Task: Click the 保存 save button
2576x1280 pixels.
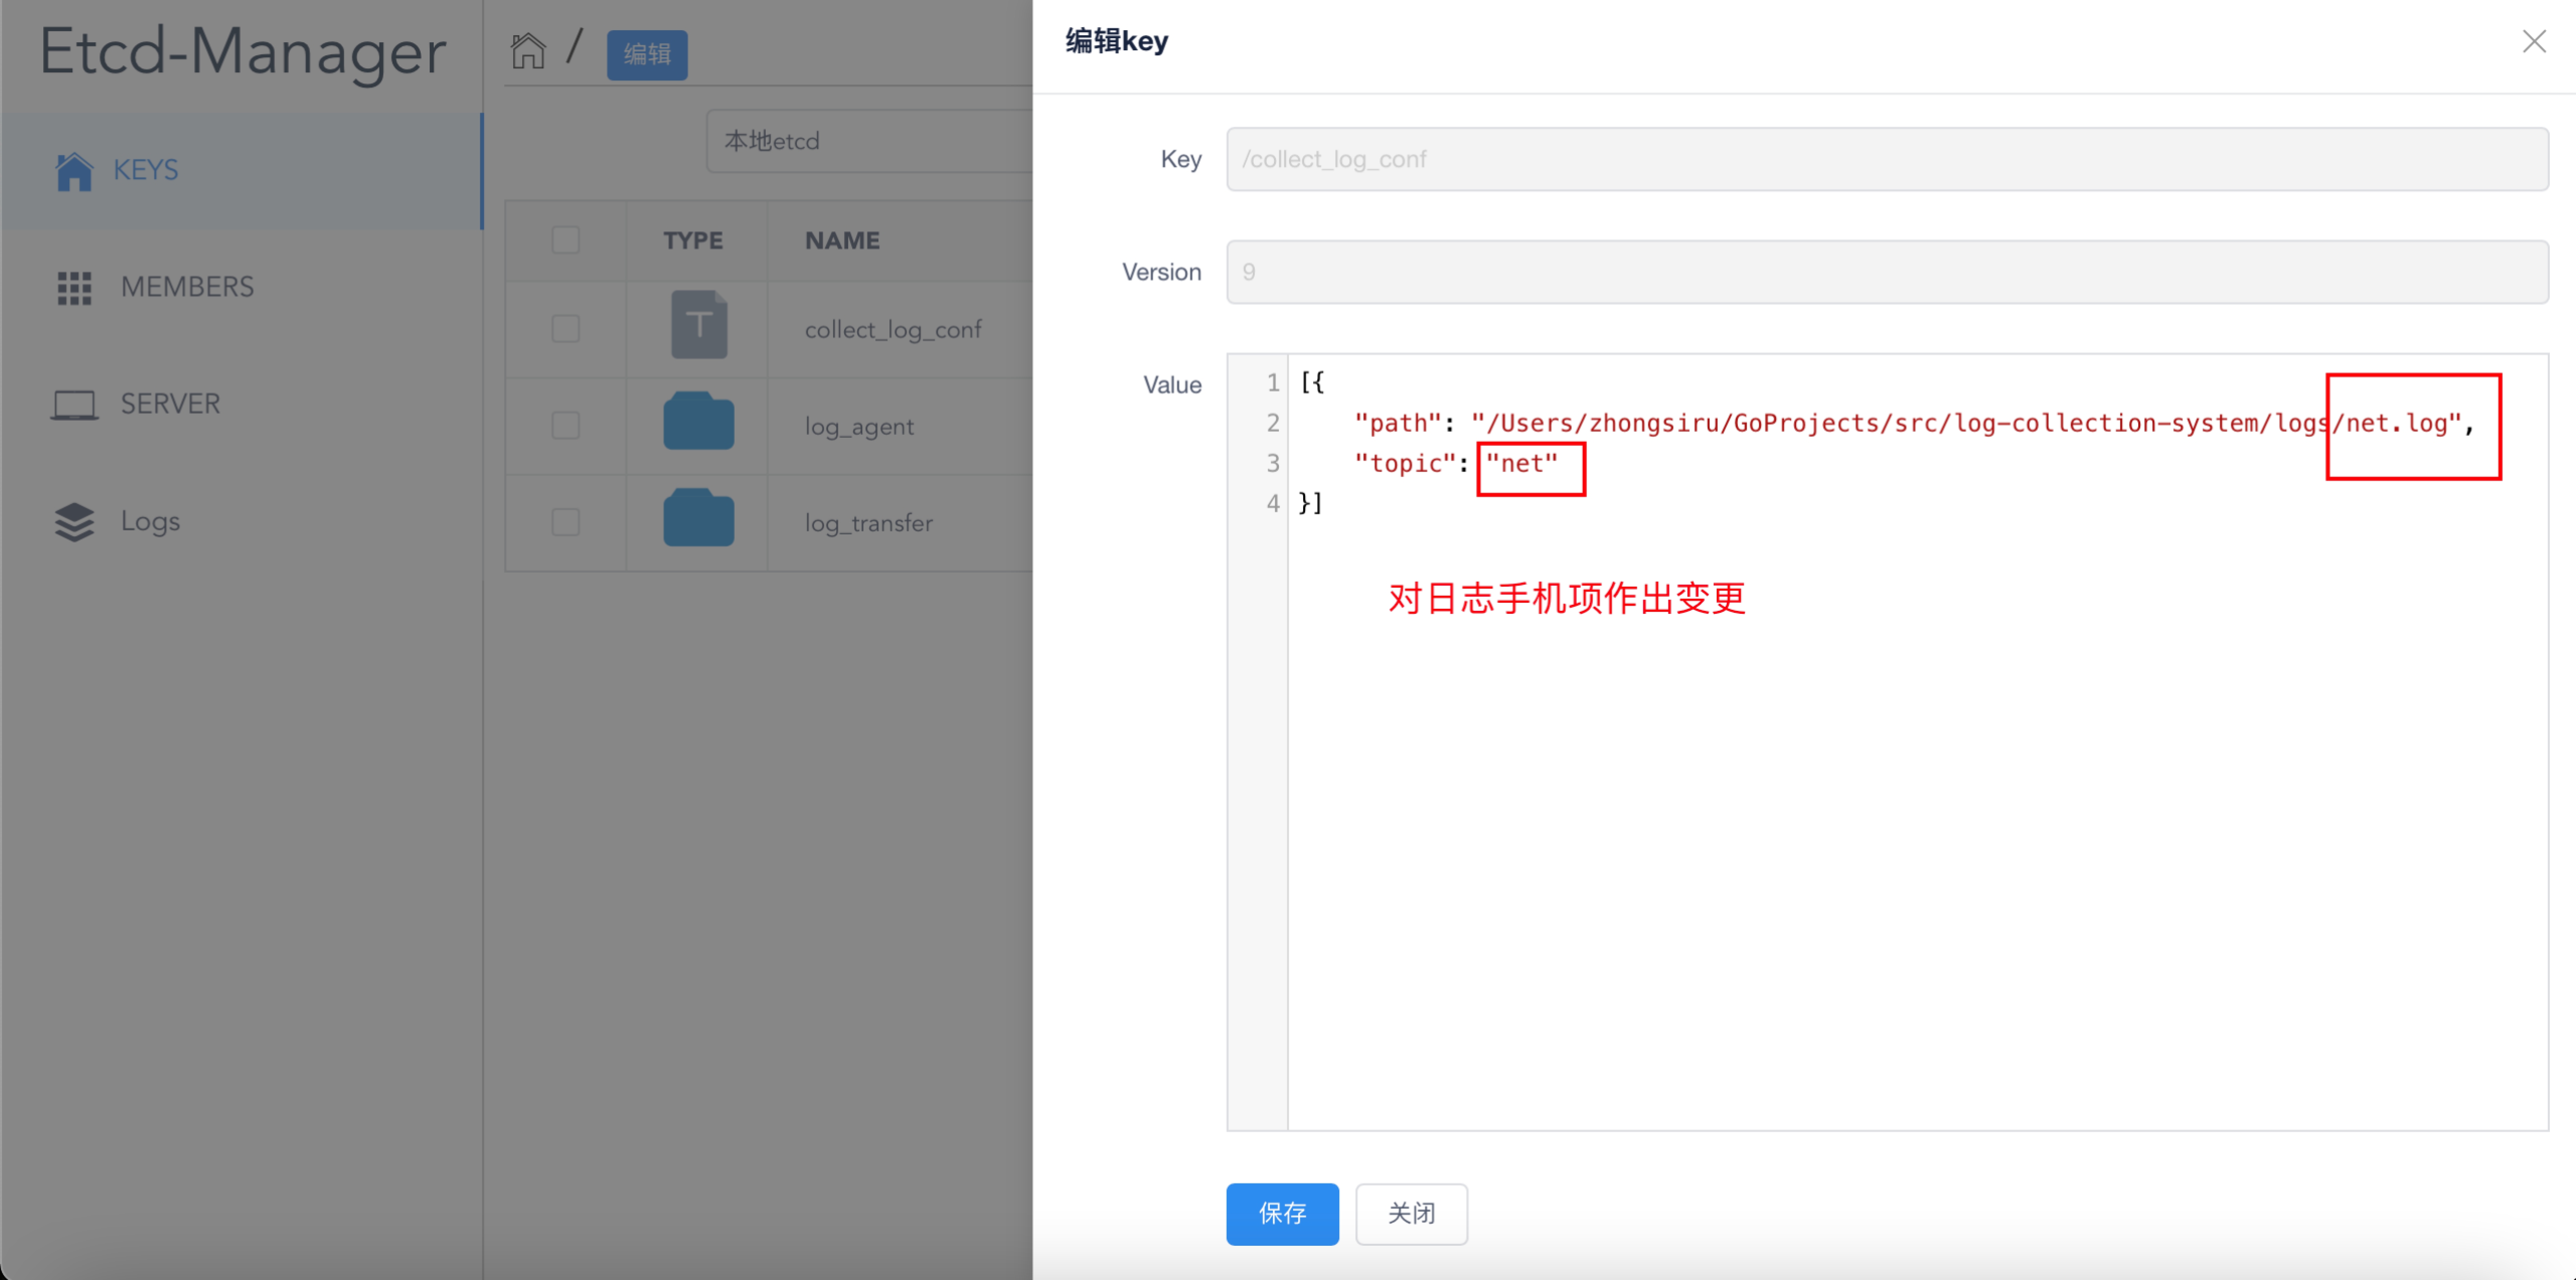Action: point(1282,1214)
